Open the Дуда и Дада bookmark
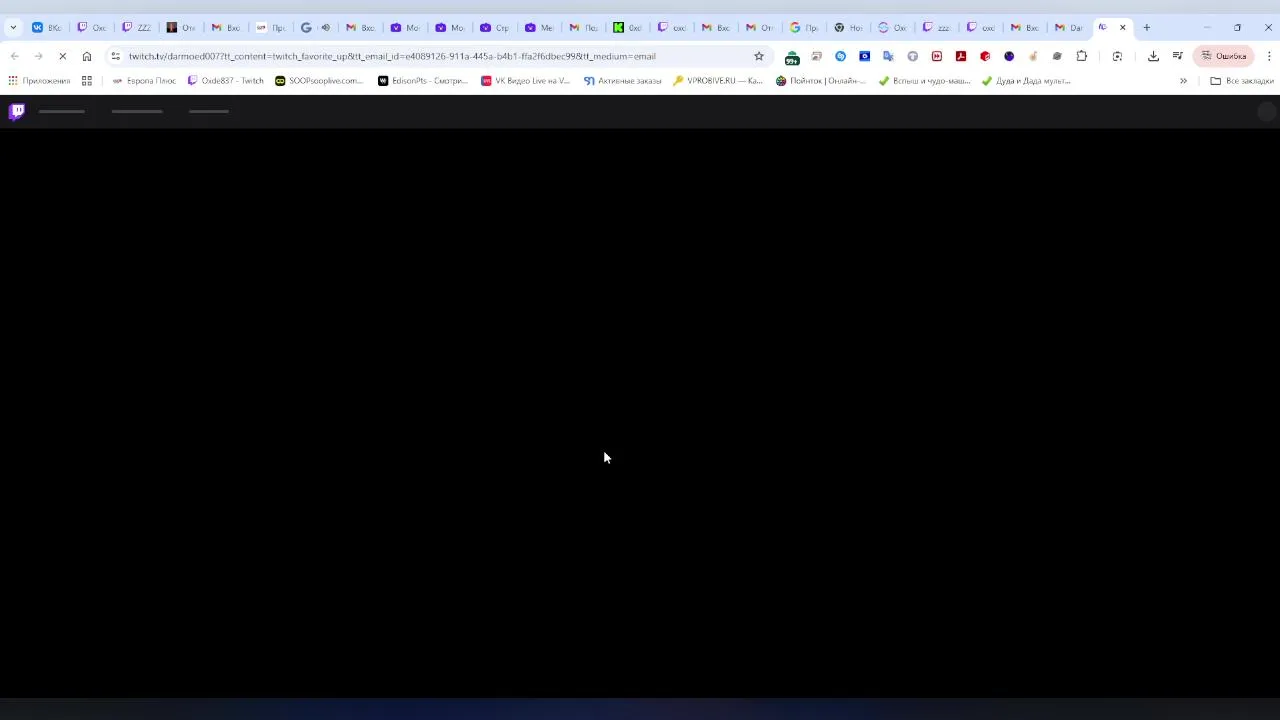 (1026, 81)
